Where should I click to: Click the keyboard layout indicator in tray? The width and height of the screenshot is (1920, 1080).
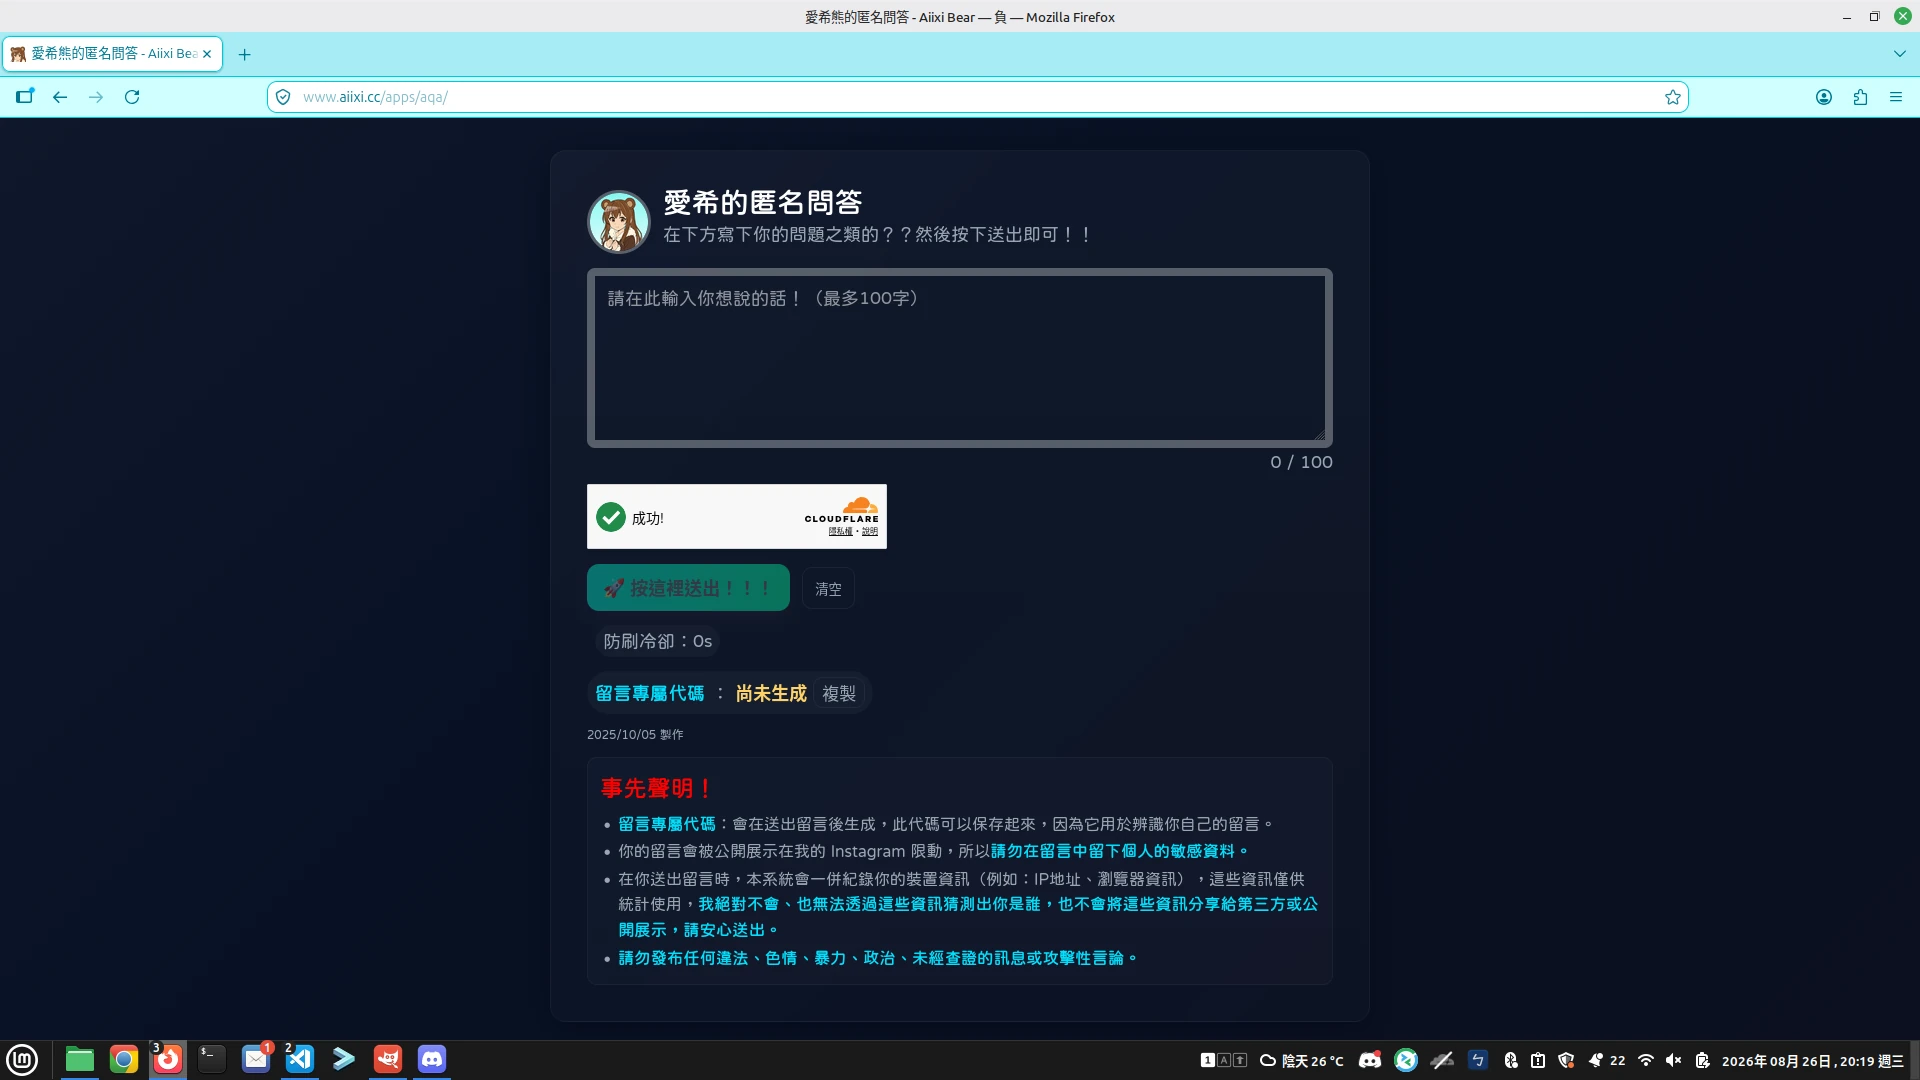pyautogui.click(x=1224, y=1060)
